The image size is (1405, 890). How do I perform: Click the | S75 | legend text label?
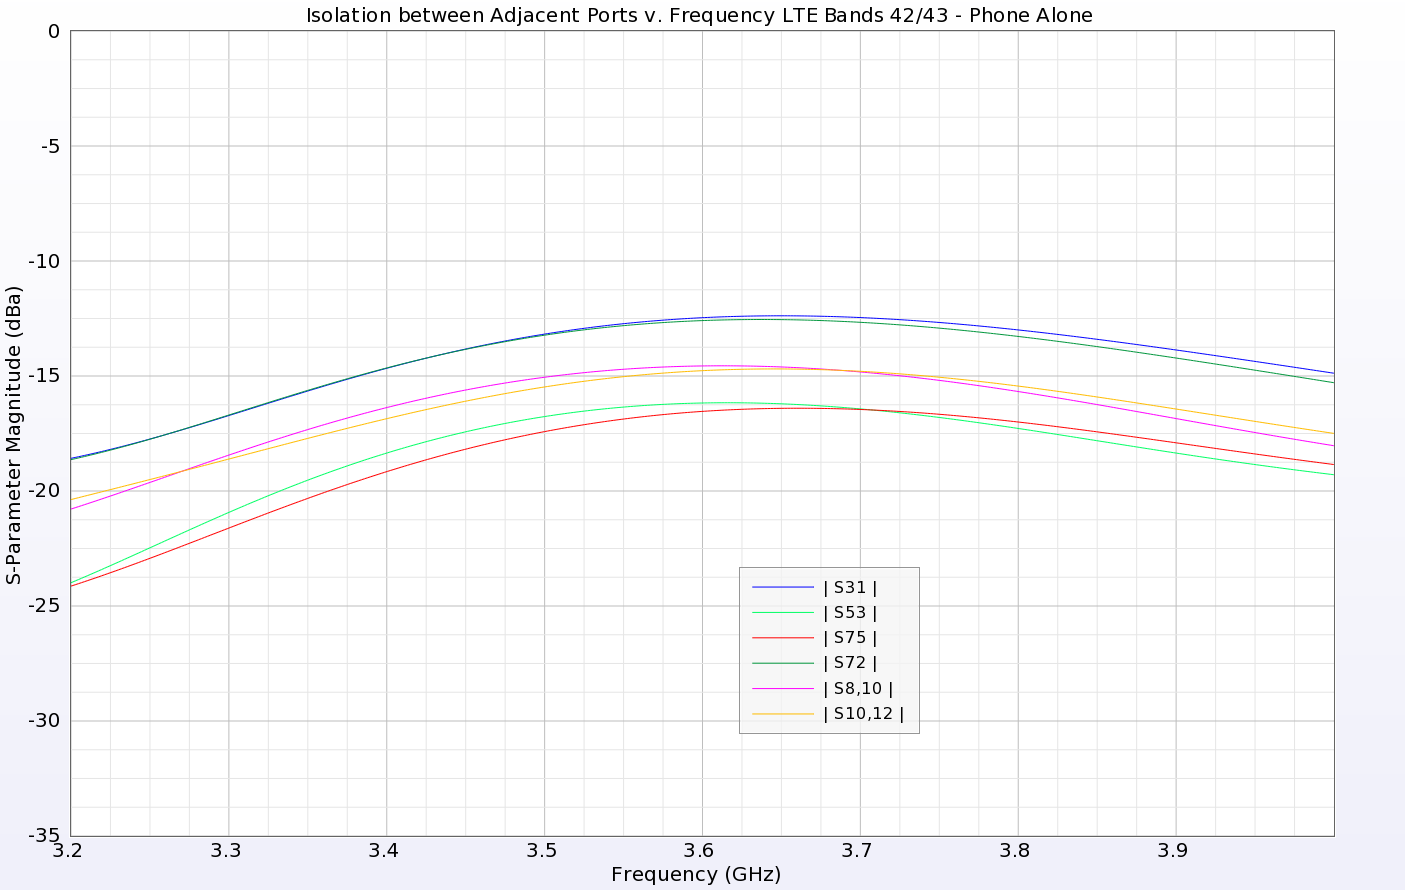click(849, 637)
